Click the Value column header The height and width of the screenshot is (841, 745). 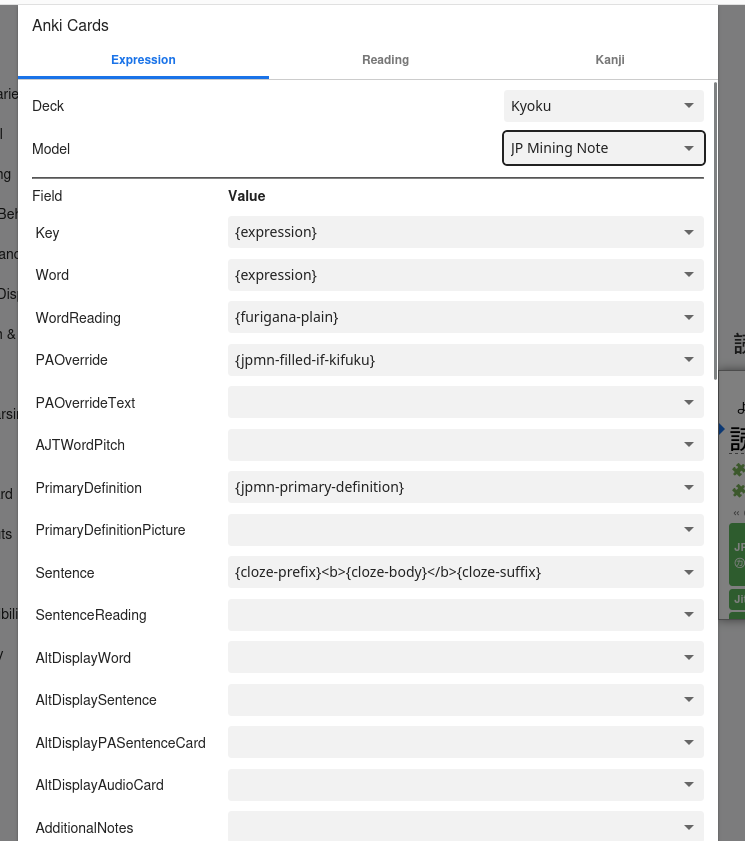click(x=247, y=196)
